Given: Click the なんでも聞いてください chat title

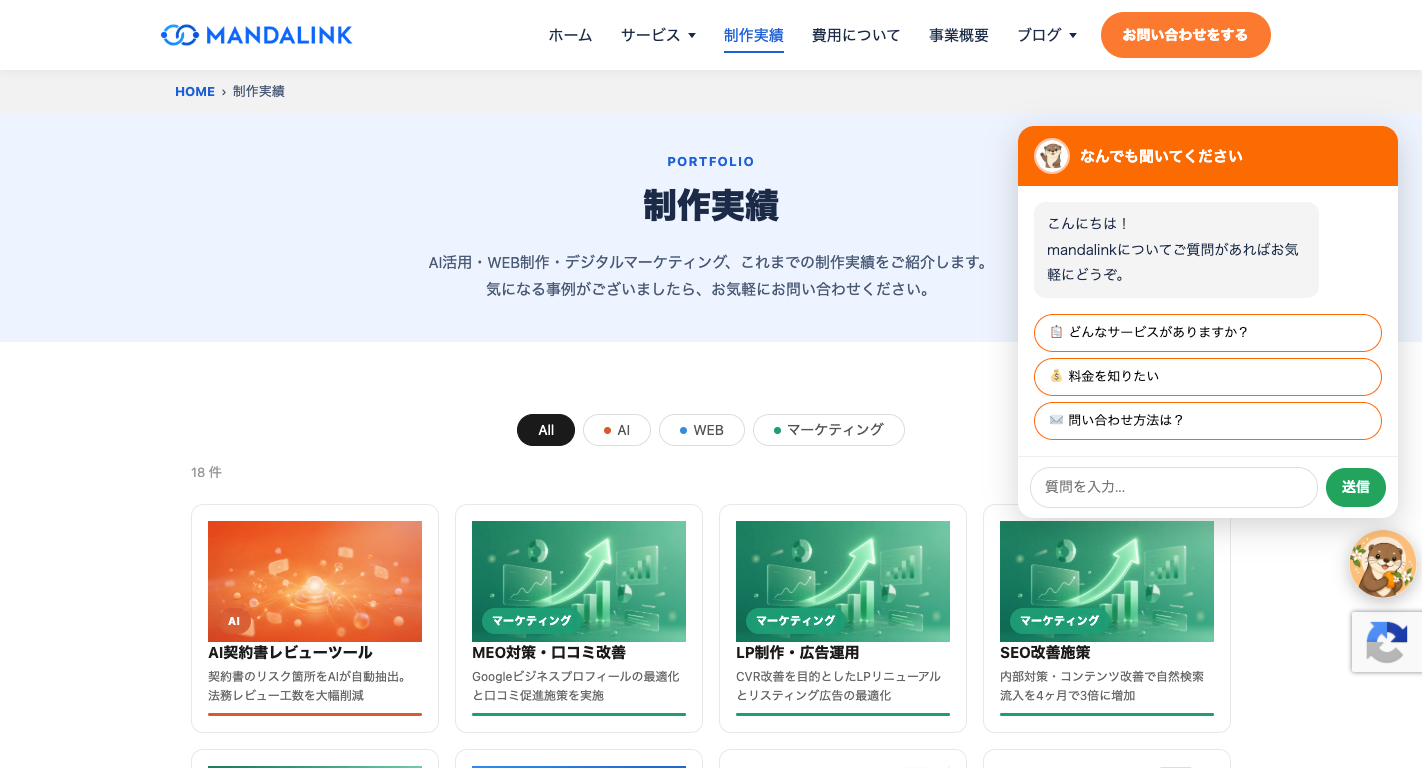Looking at the screenshot, I should (1161, 156).
